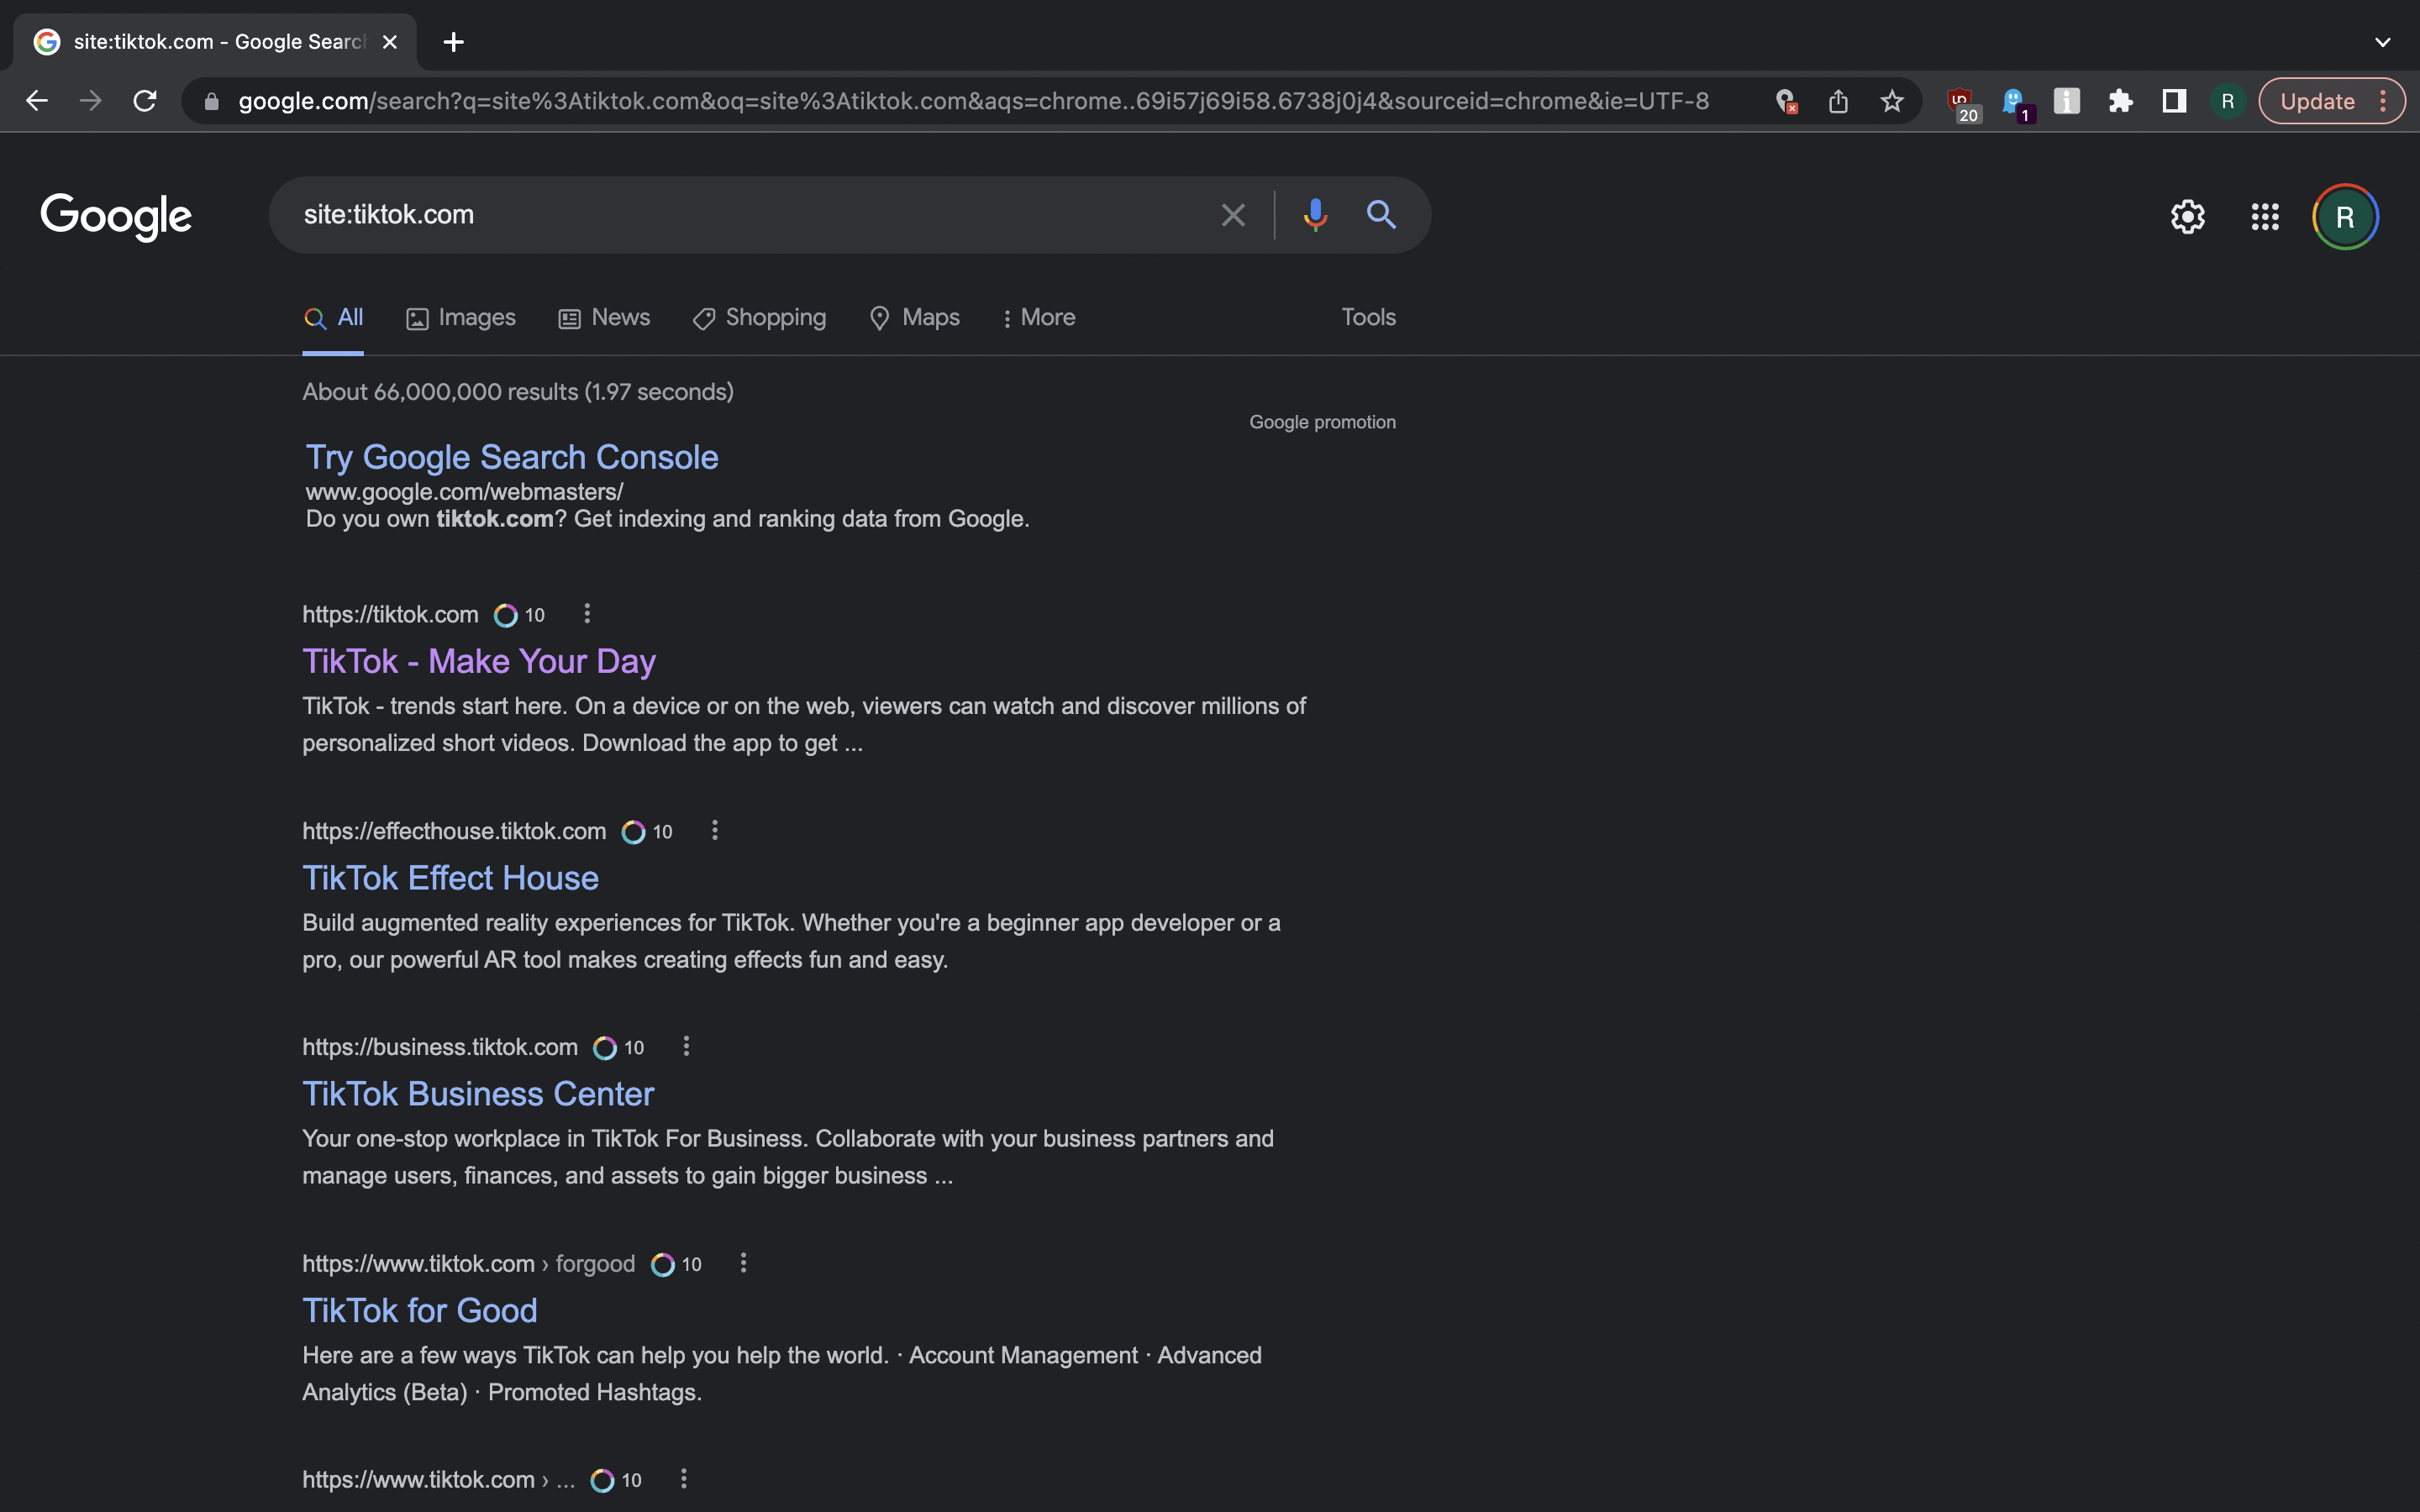2420x1512 pixels.
Task: Click www.google.com/webmasters/ URL text
Action: click(464, 492)
